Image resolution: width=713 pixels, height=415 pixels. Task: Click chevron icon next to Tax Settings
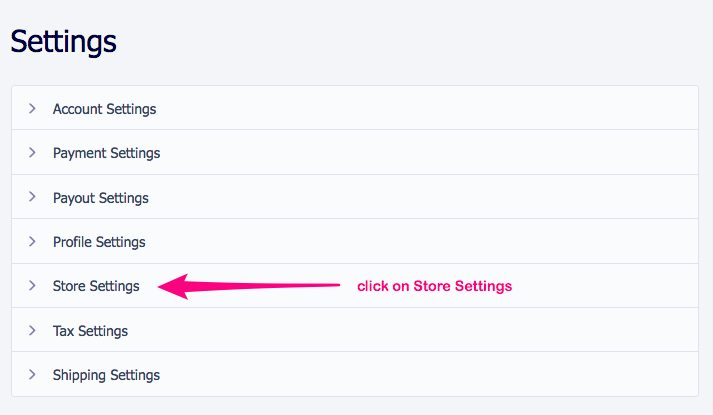pos(32,330)
